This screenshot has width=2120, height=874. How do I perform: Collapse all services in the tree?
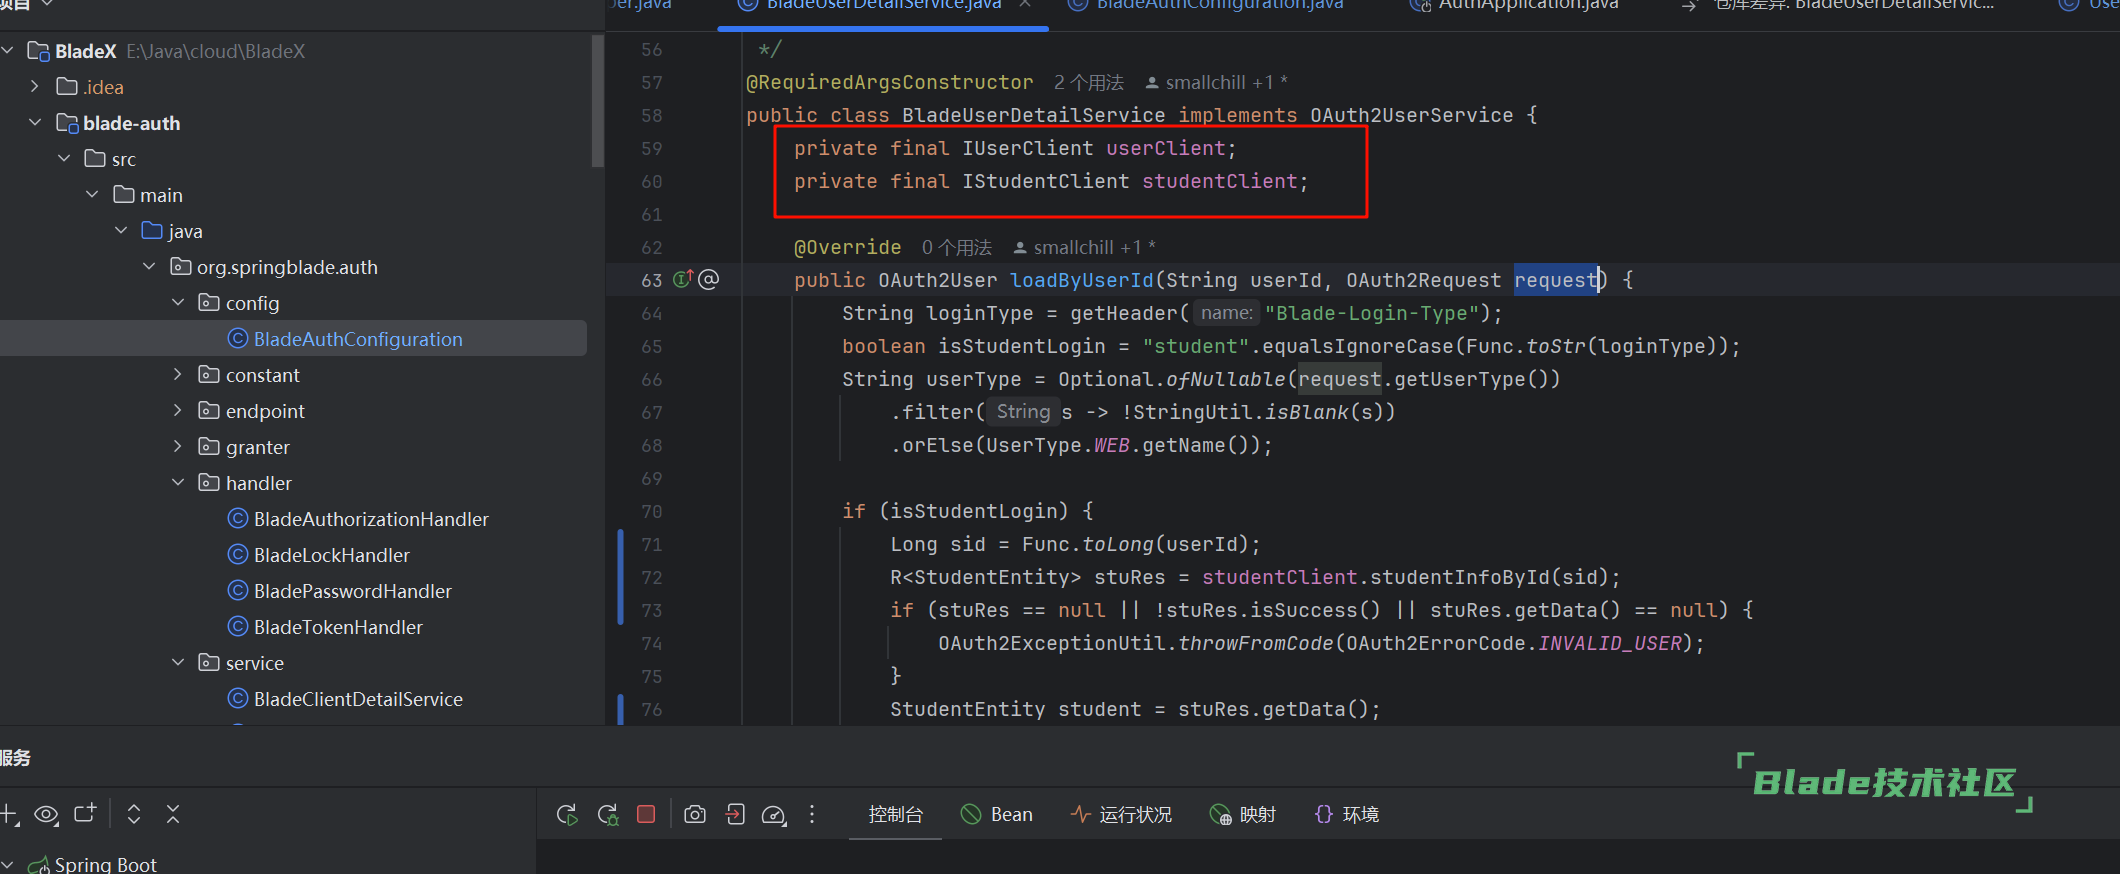(173, 814)
